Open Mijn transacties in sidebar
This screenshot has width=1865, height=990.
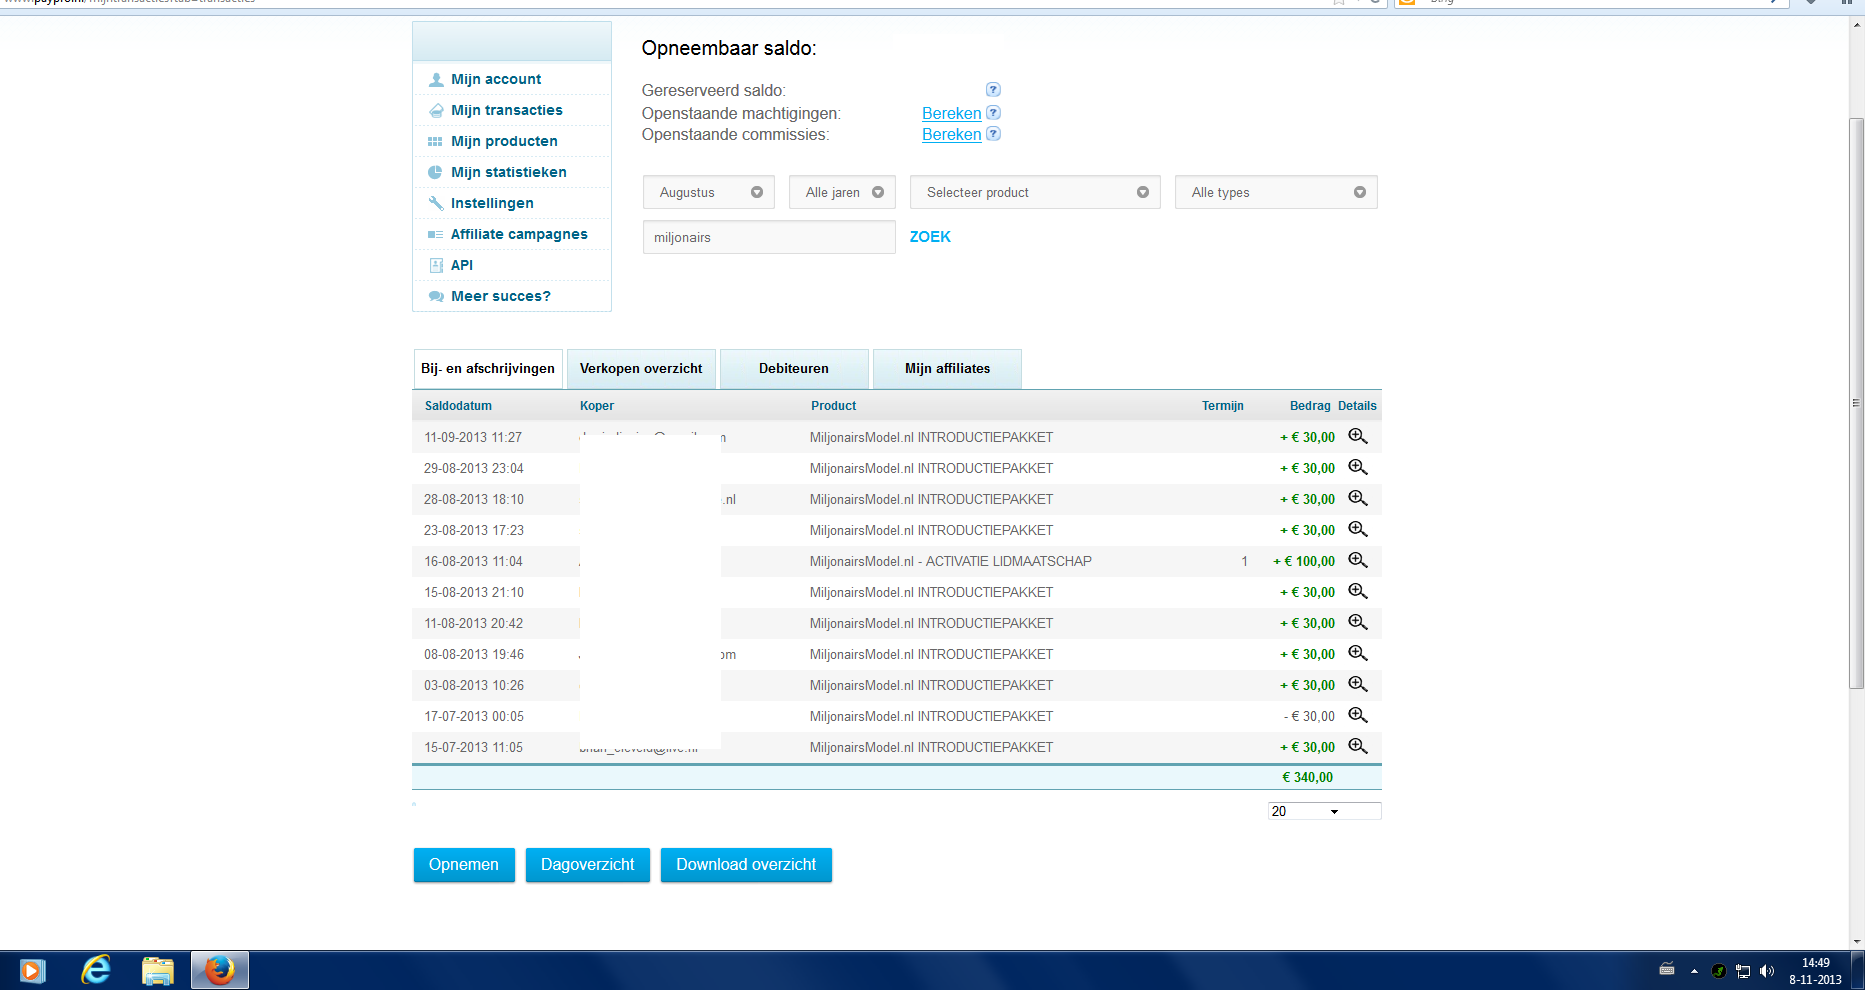507,110
